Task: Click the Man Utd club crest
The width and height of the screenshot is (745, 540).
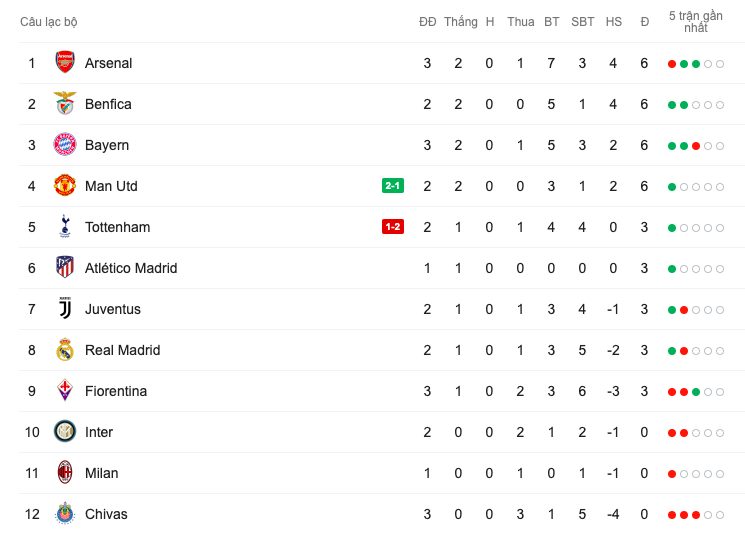Action: click(65, 186)
